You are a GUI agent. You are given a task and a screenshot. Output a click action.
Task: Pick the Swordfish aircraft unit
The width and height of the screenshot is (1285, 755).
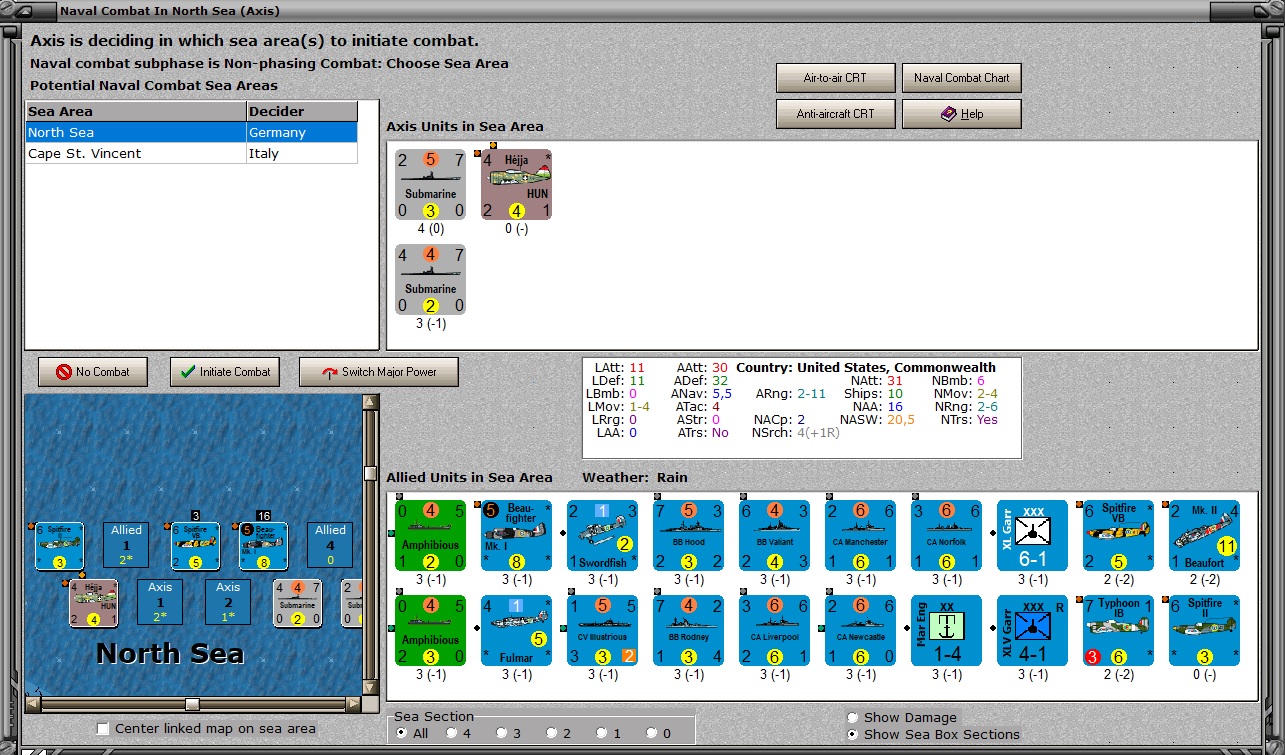tap(602, 535)
